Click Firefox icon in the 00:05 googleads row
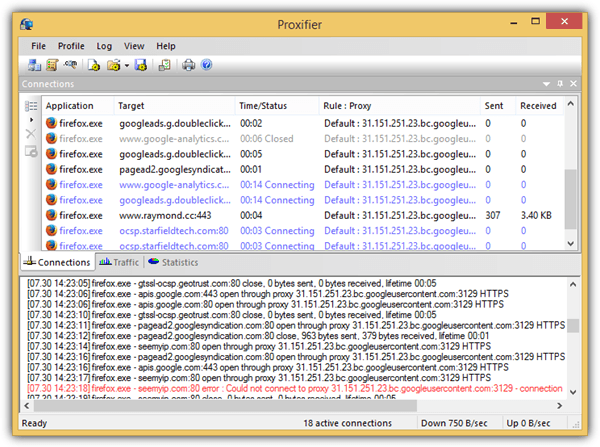 (51, 153)
